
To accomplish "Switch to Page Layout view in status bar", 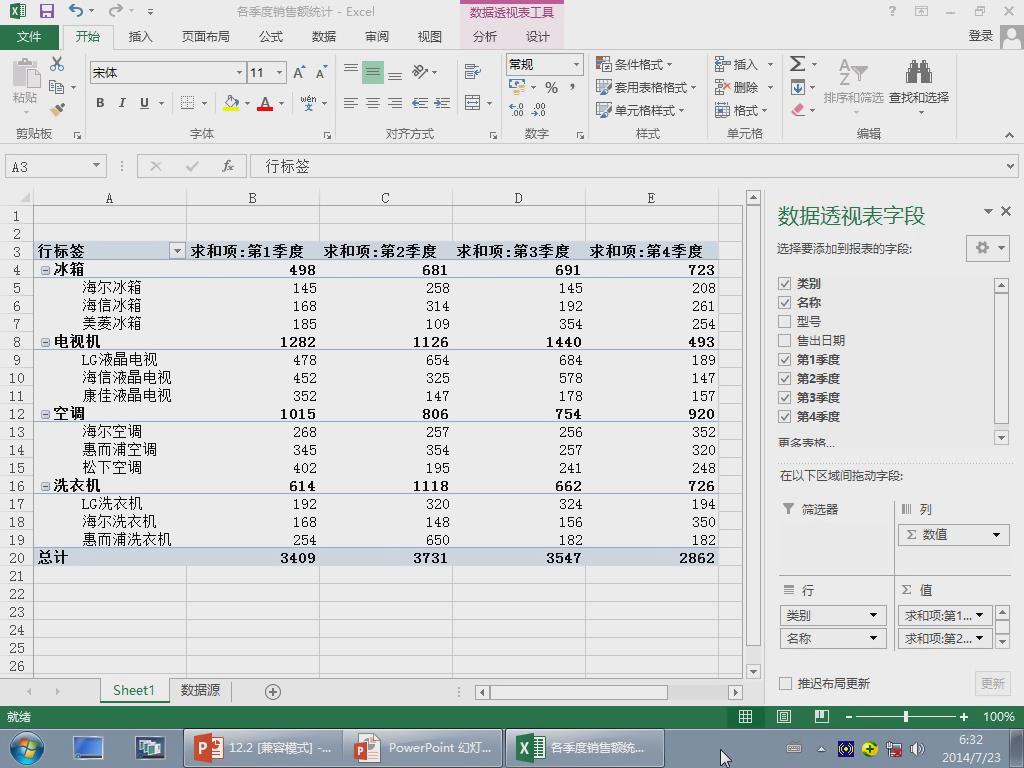I will [784, 717].
